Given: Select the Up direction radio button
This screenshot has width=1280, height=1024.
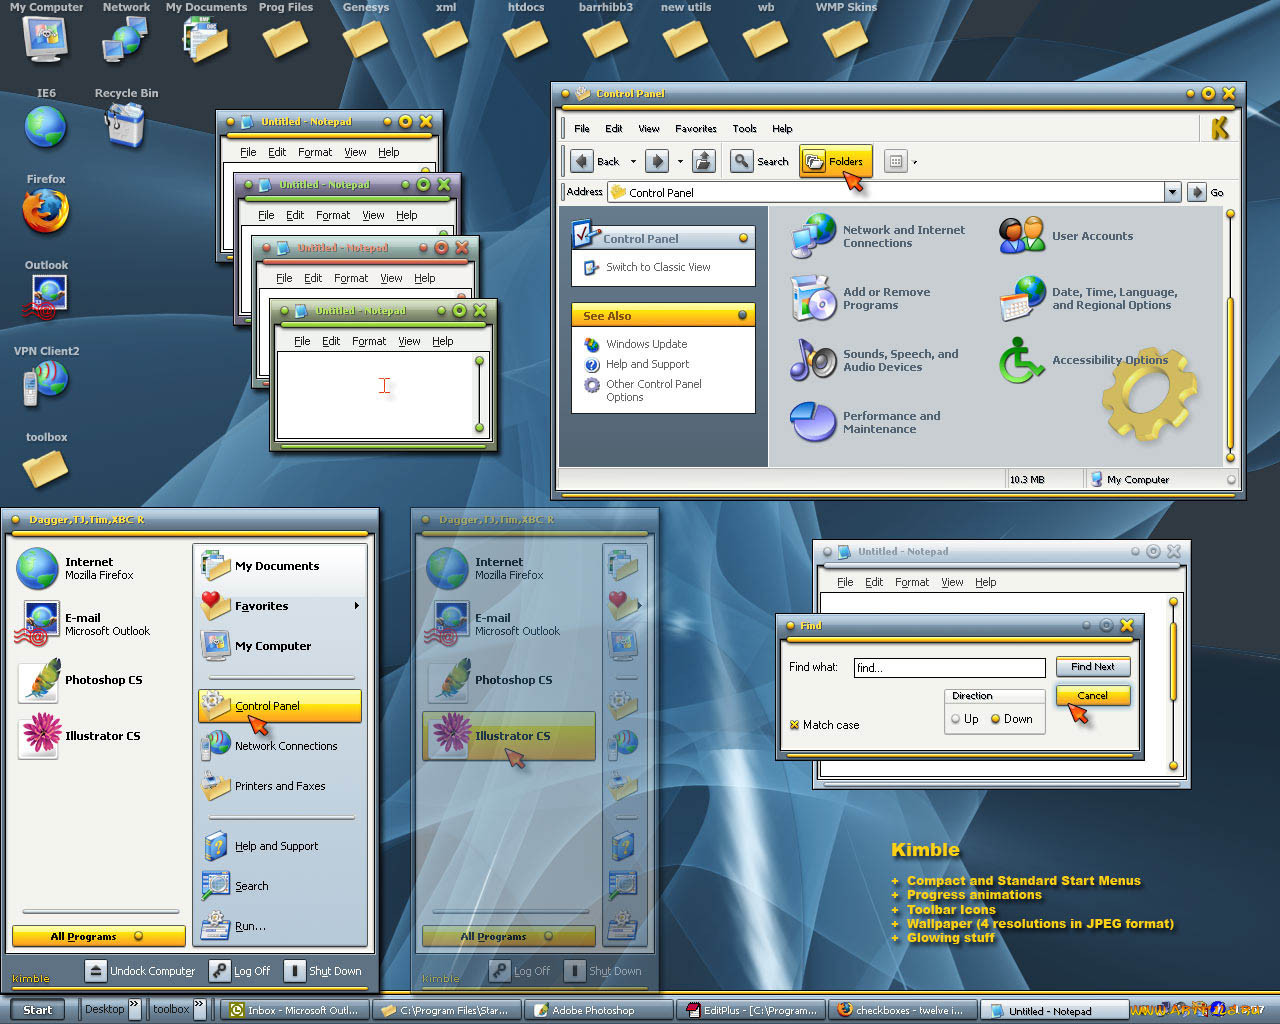Looking at the screenshot, I should click(x=964, y=719).
